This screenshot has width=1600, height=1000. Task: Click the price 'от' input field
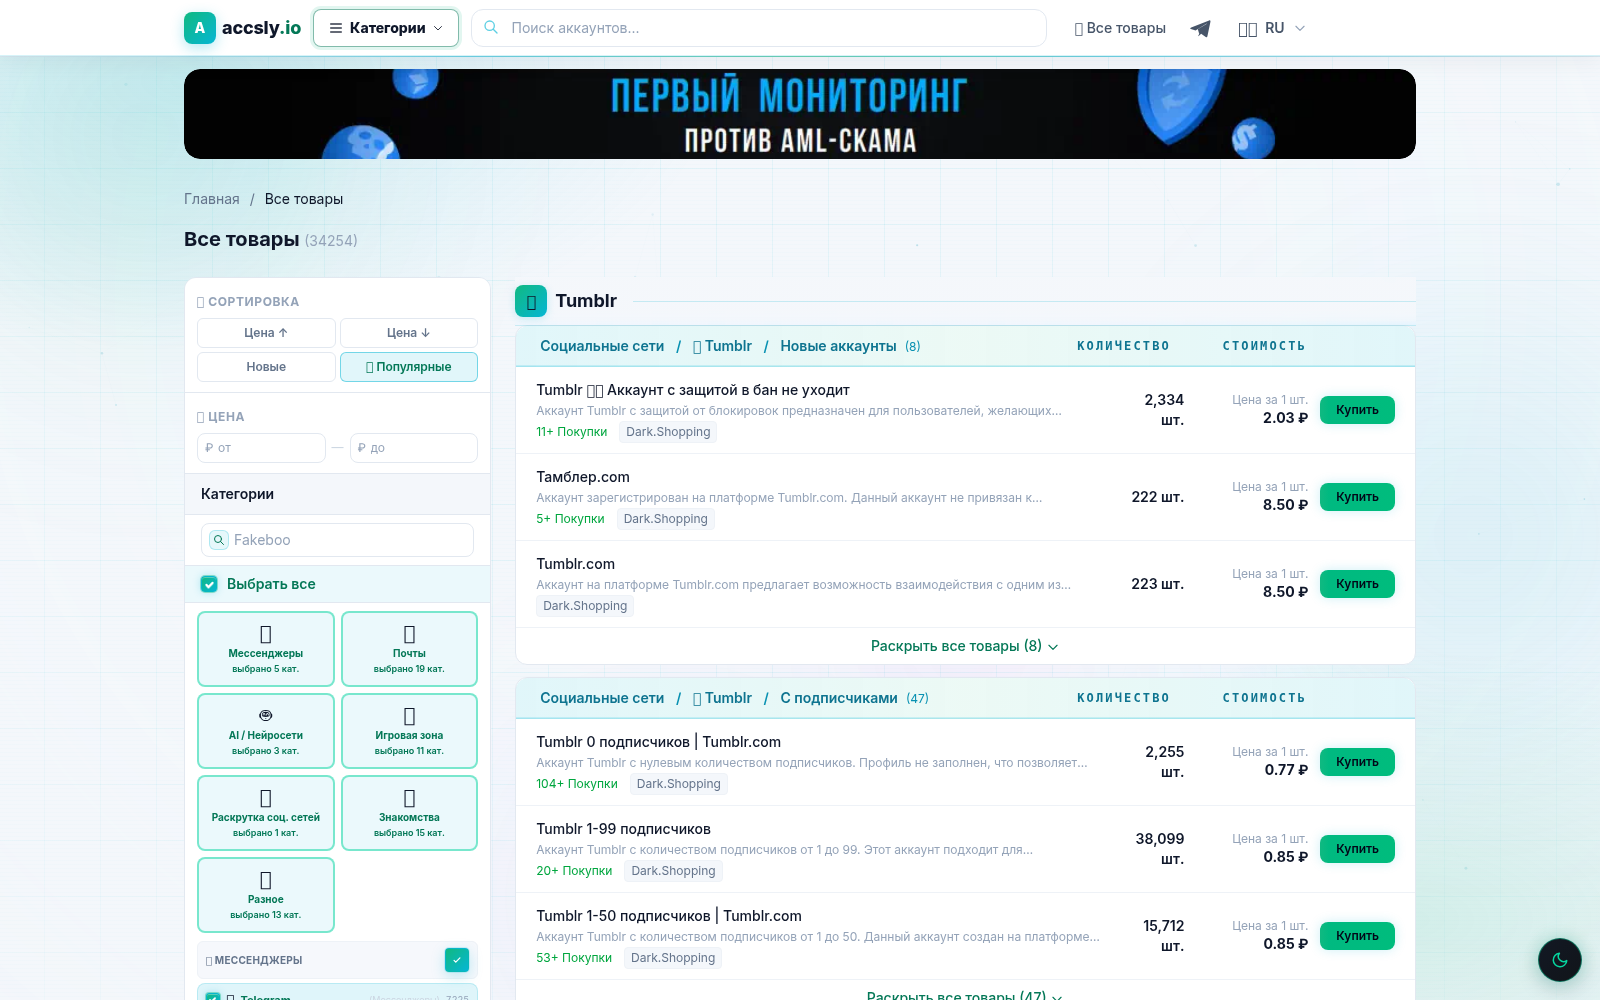[x=262, y=448]
